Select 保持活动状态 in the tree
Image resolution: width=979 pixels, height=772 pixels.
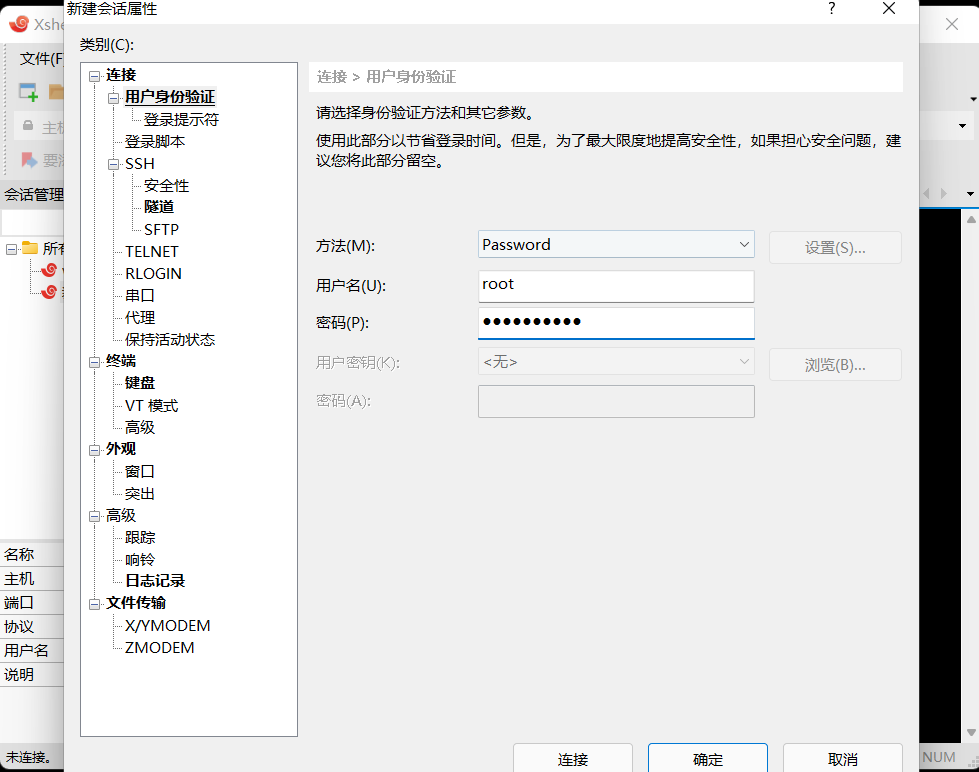pos(169,340)
